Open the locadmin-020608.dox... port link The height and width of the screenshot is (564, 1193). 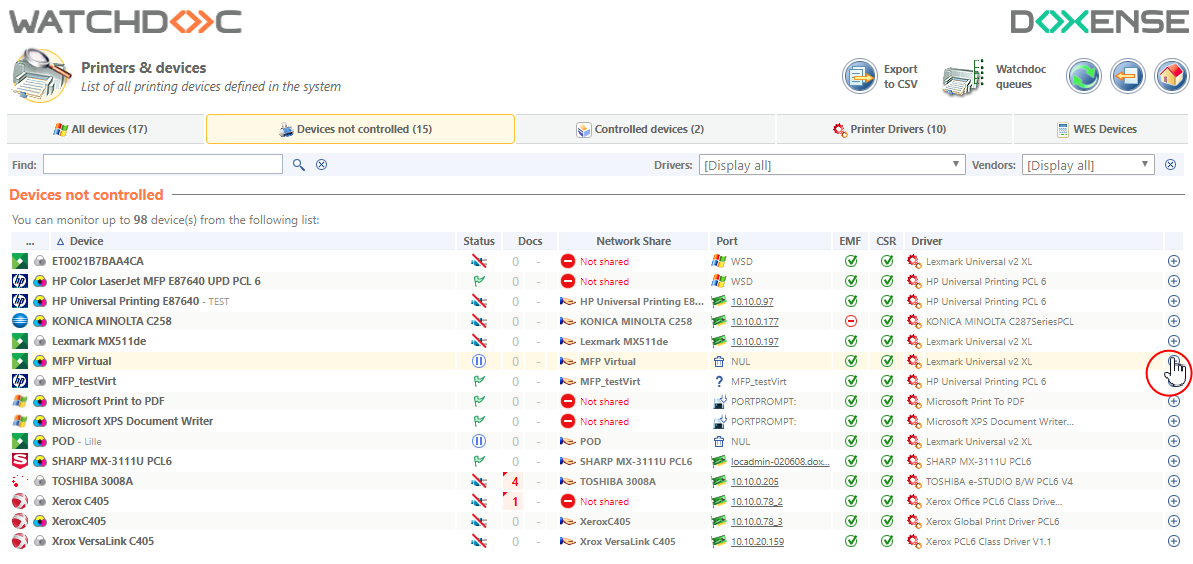tap(780, 461)
